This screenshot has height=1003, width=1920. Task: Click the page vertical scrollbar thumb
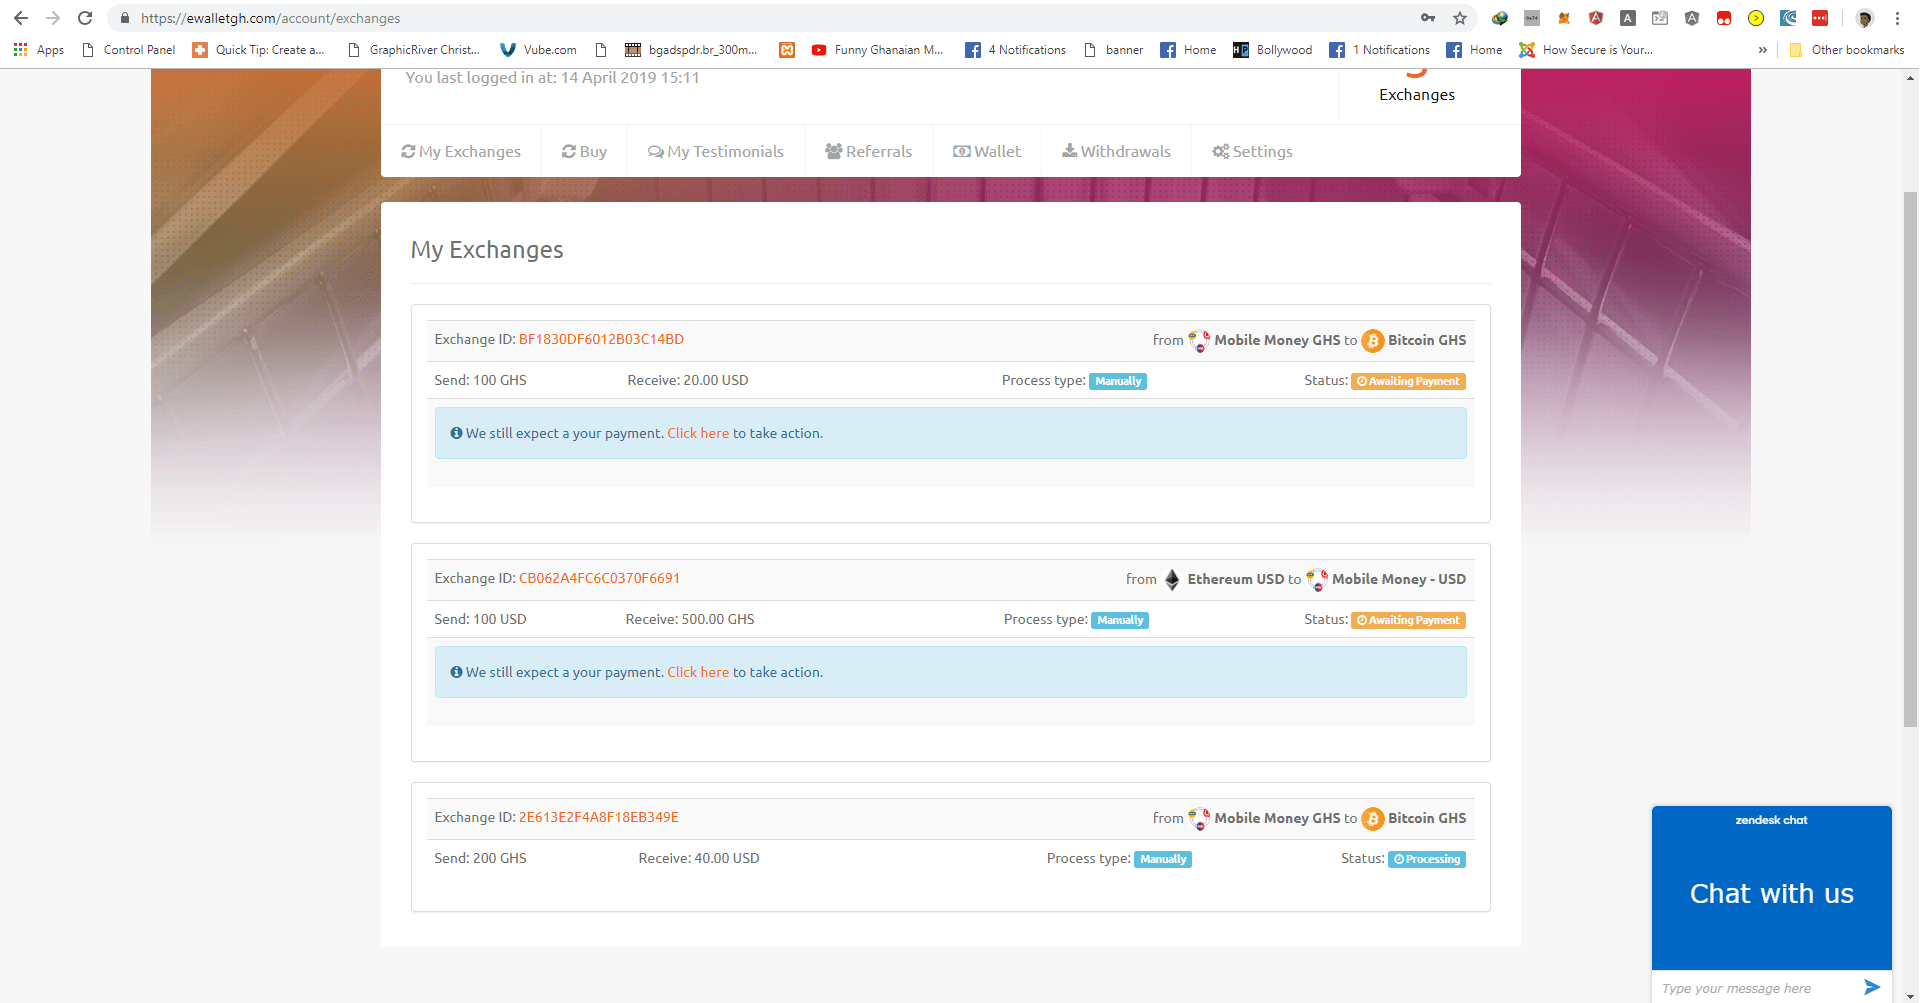pyautogui.click(x=1910, y=460)
